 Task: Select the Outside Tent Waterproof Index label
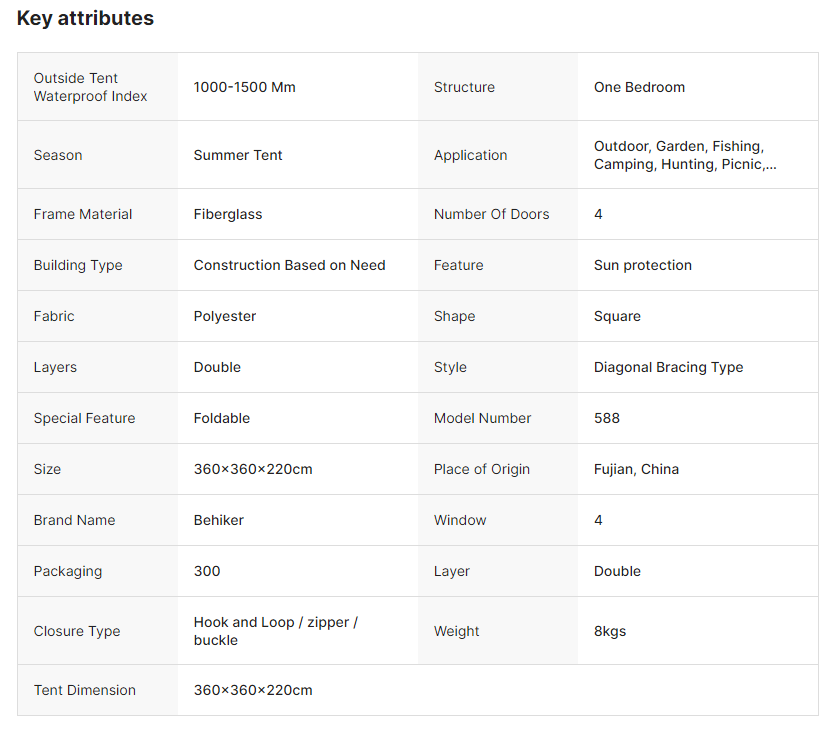click(x=90, y=87)
